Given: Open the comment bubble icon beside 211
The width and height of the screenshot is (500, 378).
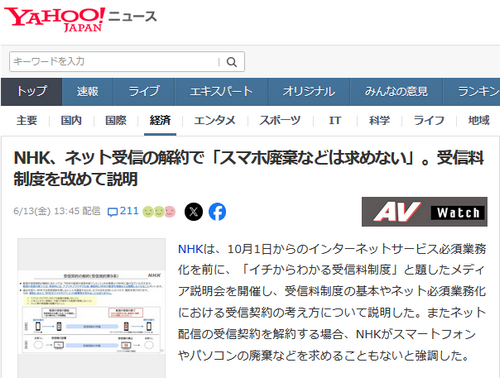Looking at the screenshot, I should pos(113,212).
